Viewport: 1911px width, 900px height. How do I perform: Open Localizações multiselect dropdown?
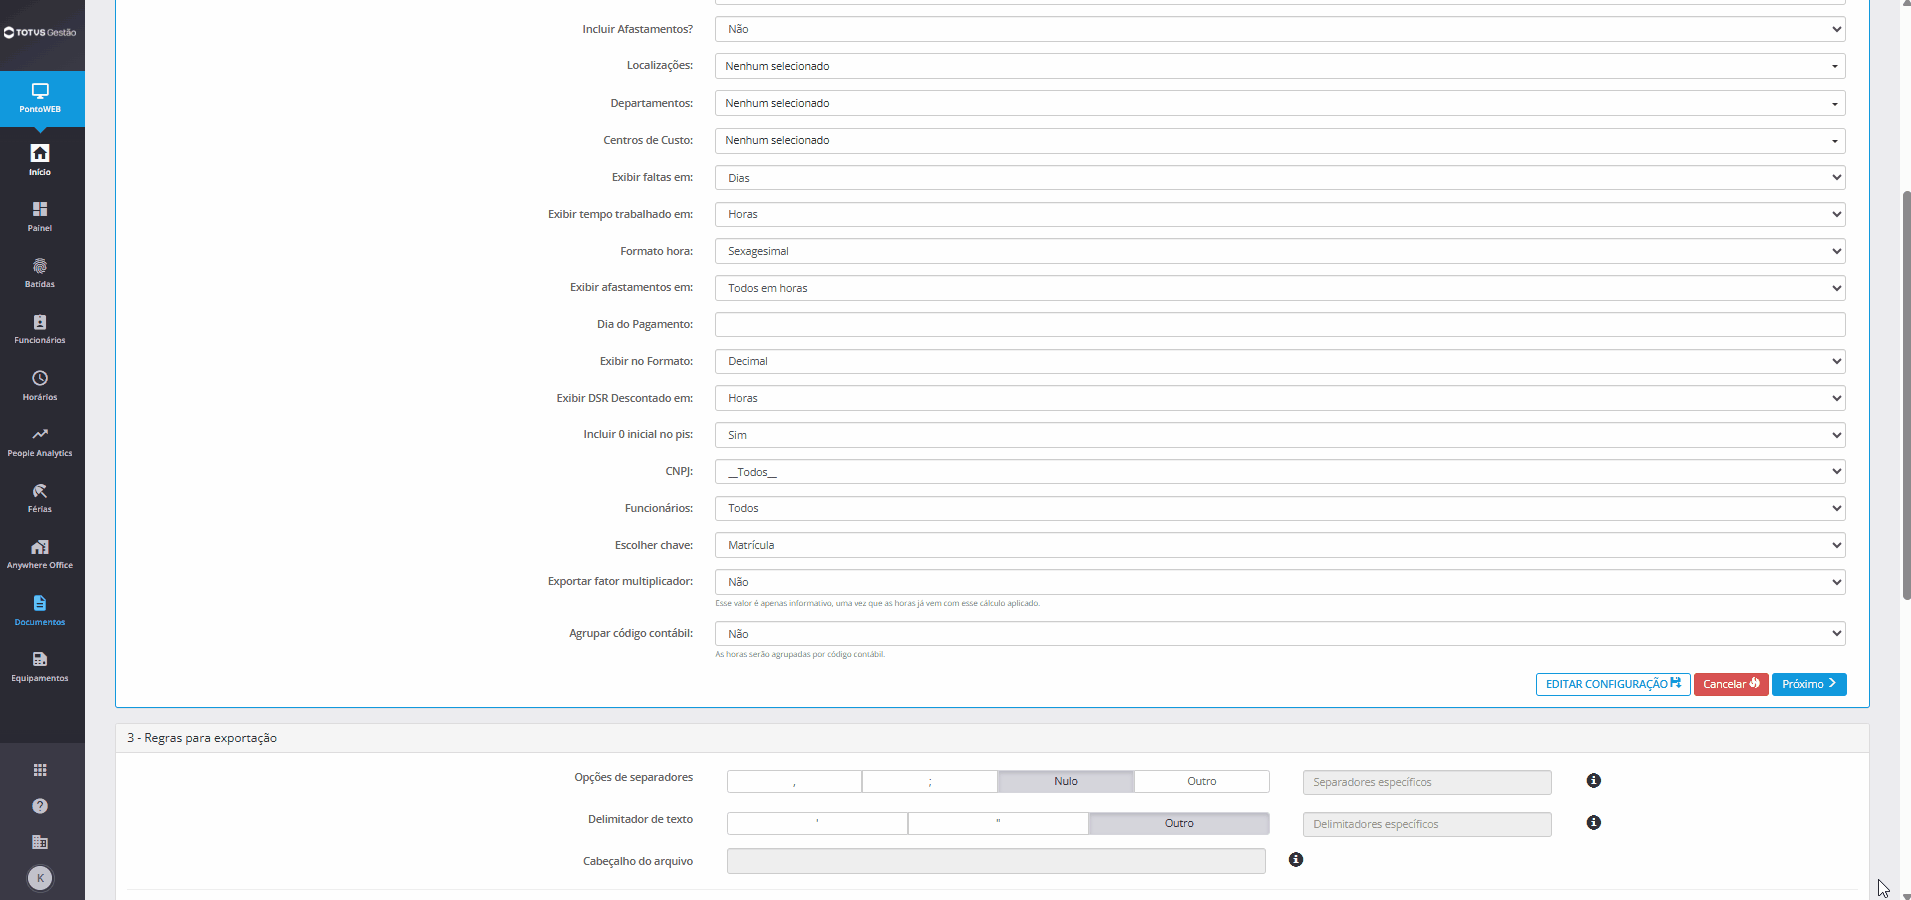click(x=1280, y=66)
